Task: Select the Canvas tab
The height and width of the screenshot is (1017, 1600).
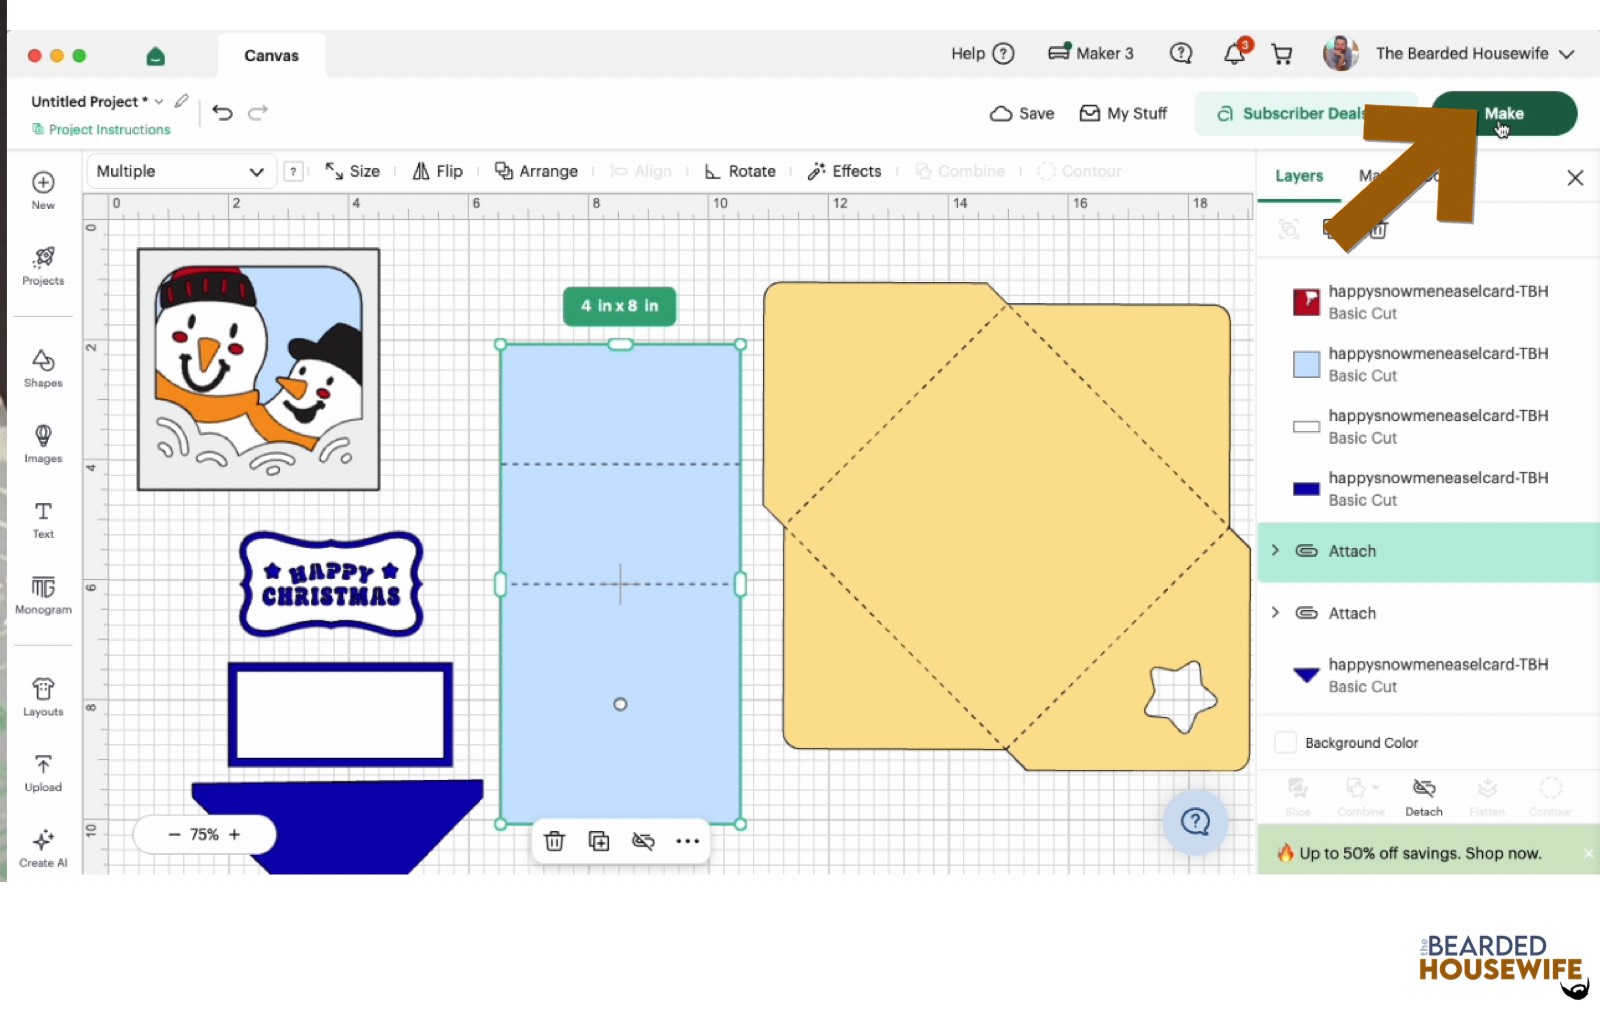Action: (271, 56)
